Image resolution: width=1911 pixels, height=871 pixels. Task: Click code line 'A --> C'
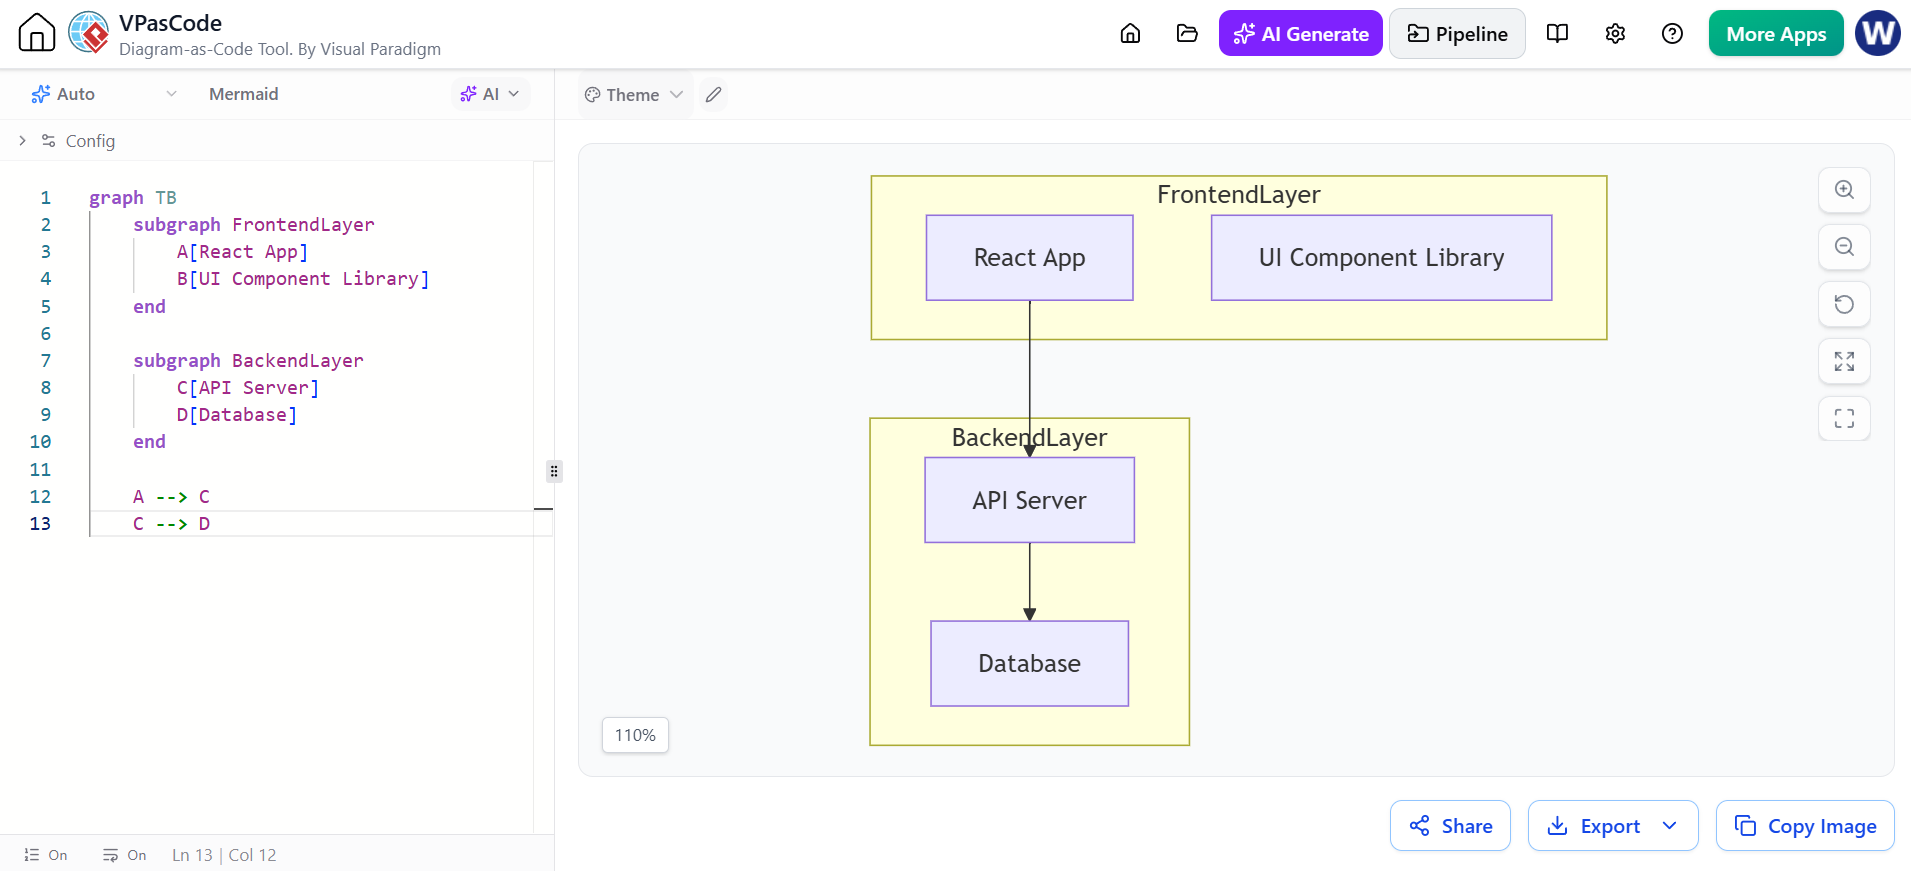coord(171,497)
